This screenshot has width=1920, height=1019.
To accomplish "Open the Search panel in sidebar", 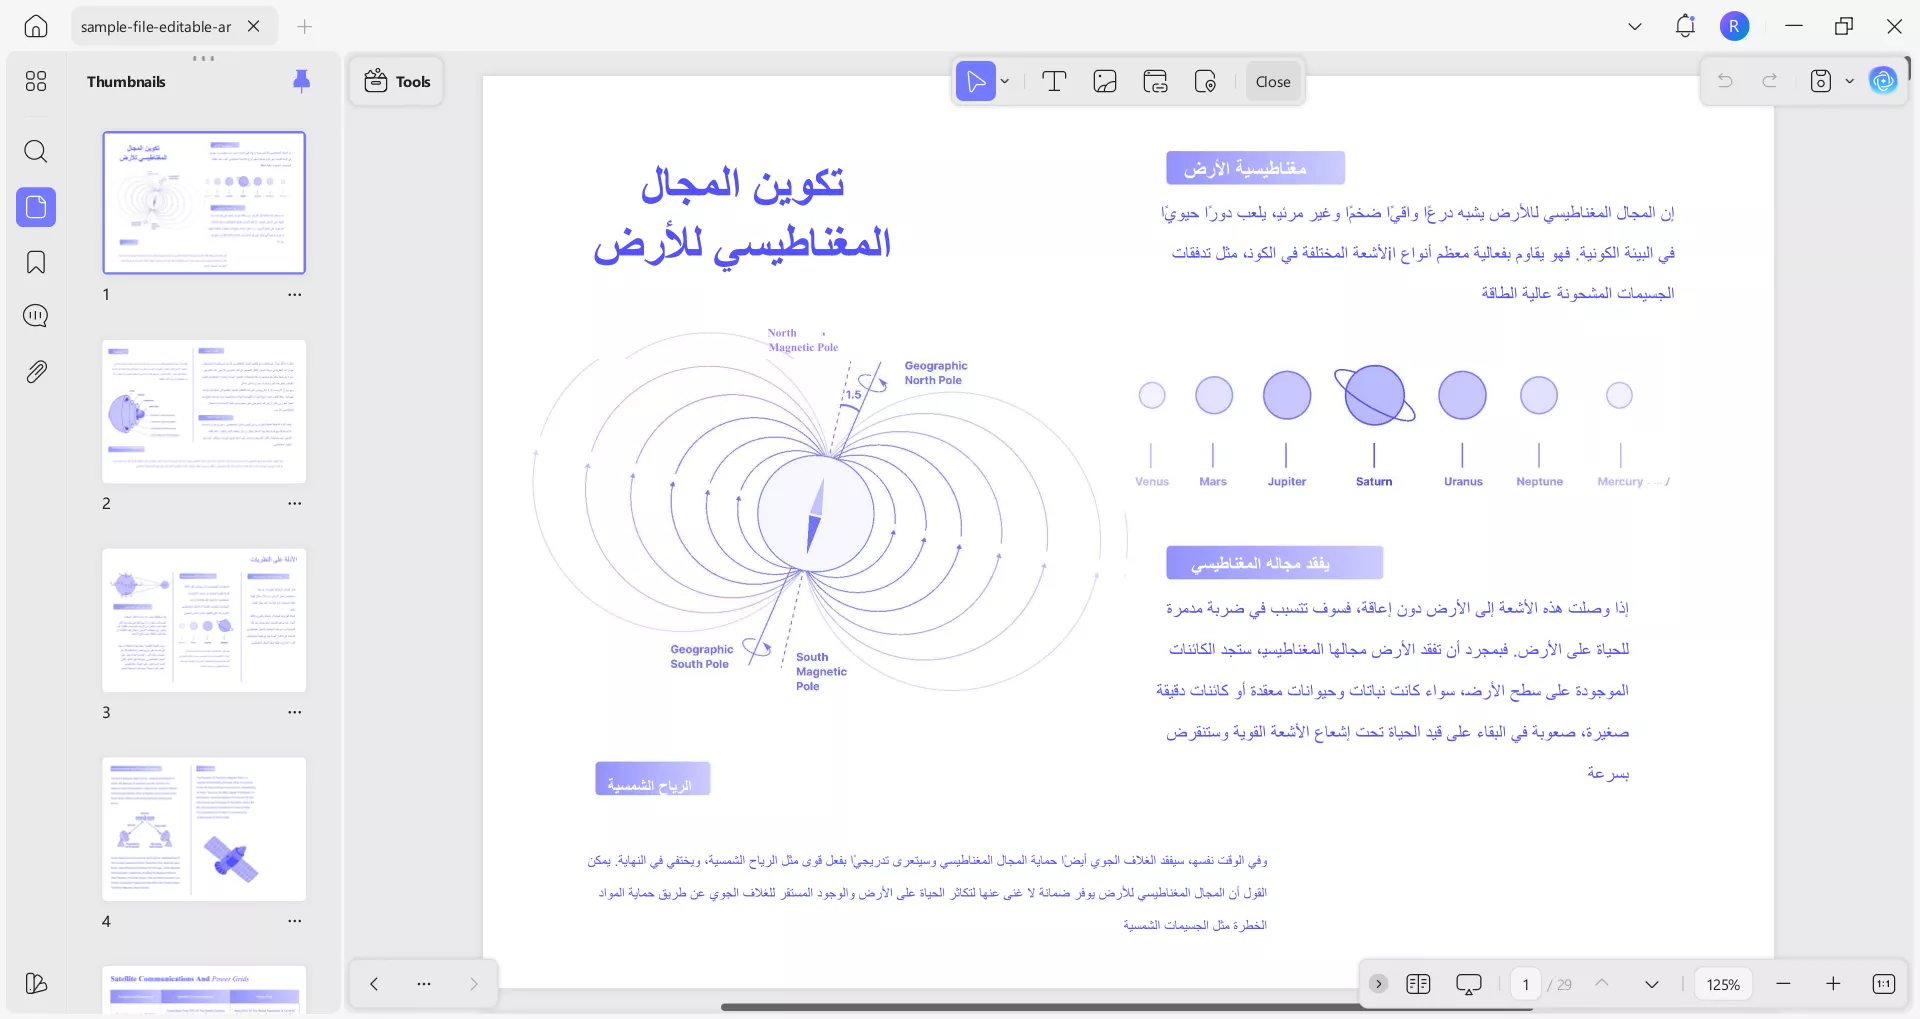I will (x=36, y=151).
